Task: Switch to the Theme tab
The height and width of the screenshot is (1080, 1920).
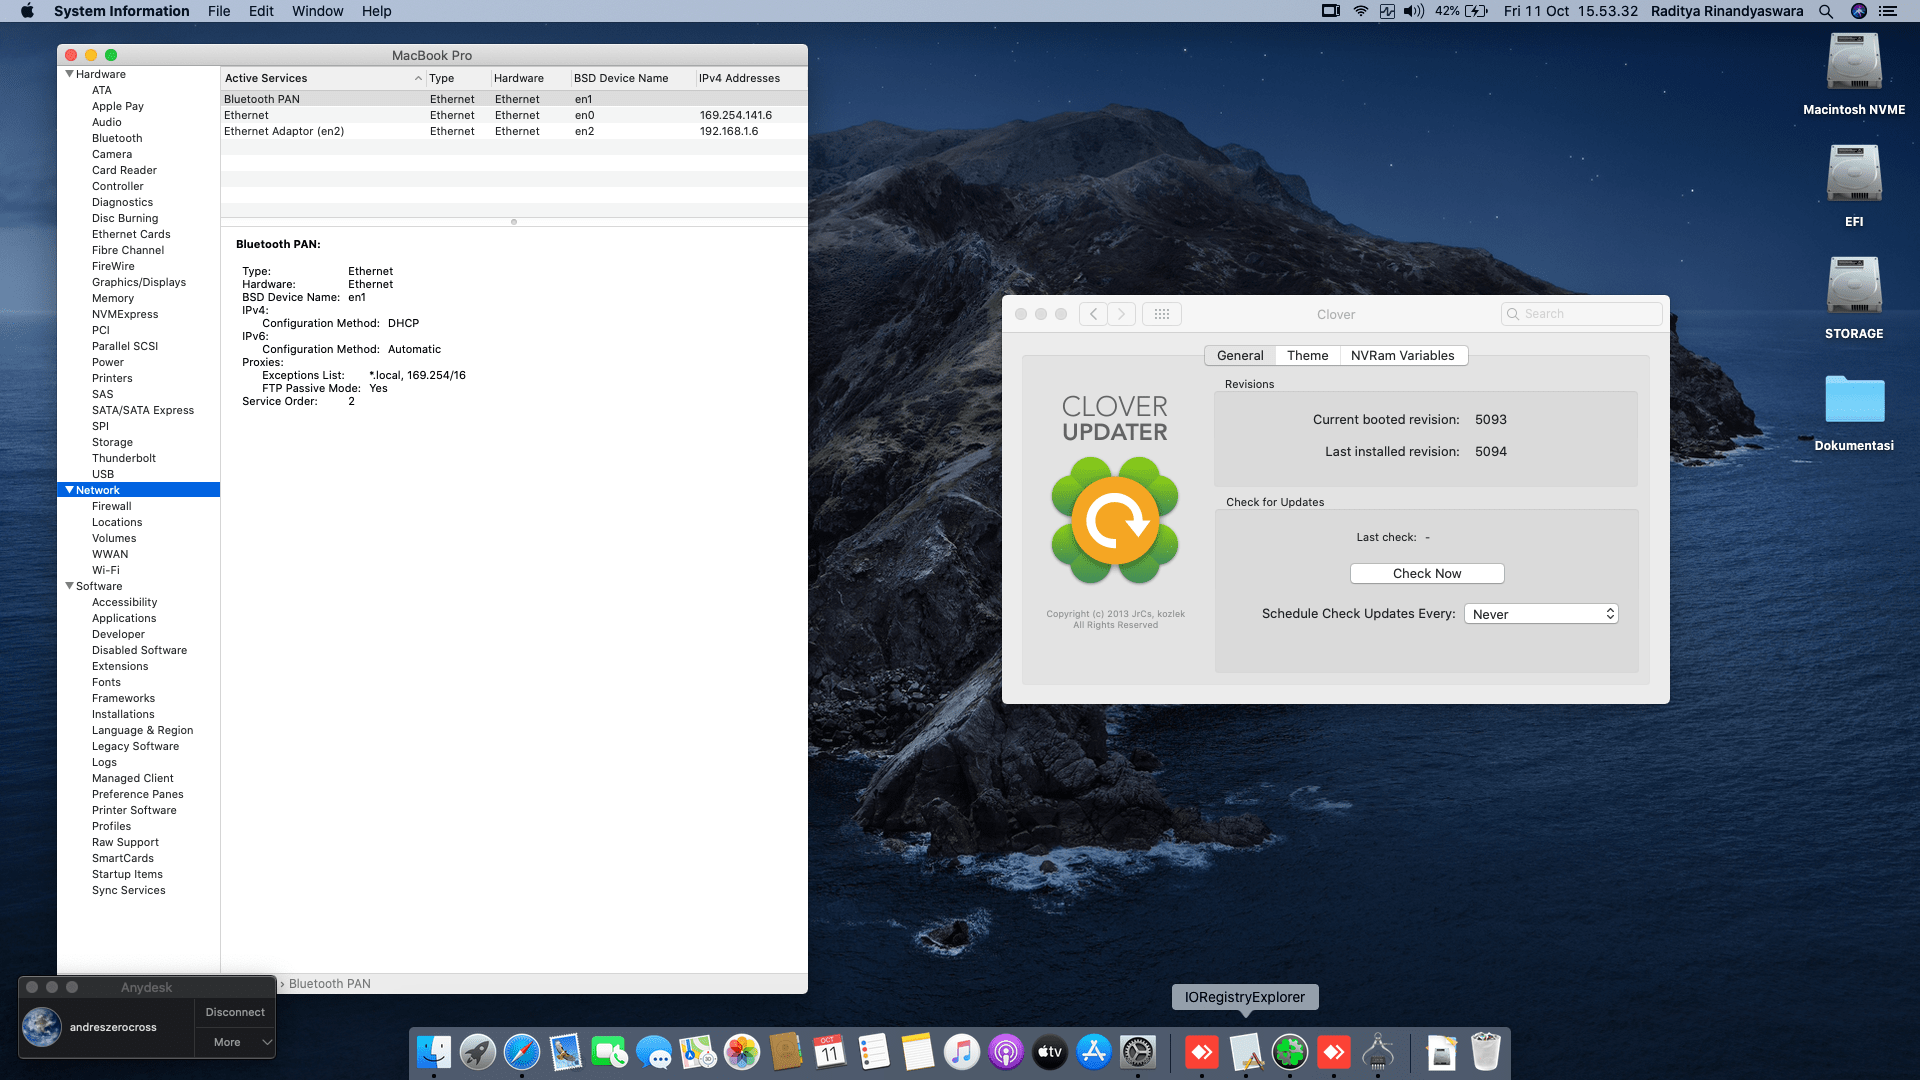Action: coord(1307,356)
